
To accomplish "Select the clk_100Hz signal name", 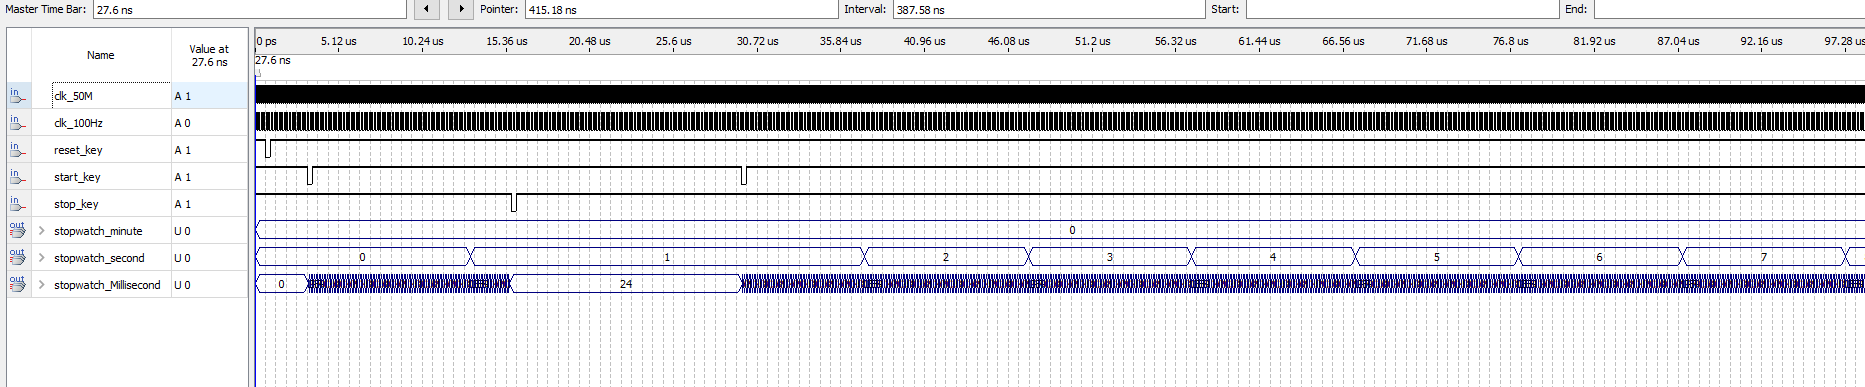I will [78, 123].
